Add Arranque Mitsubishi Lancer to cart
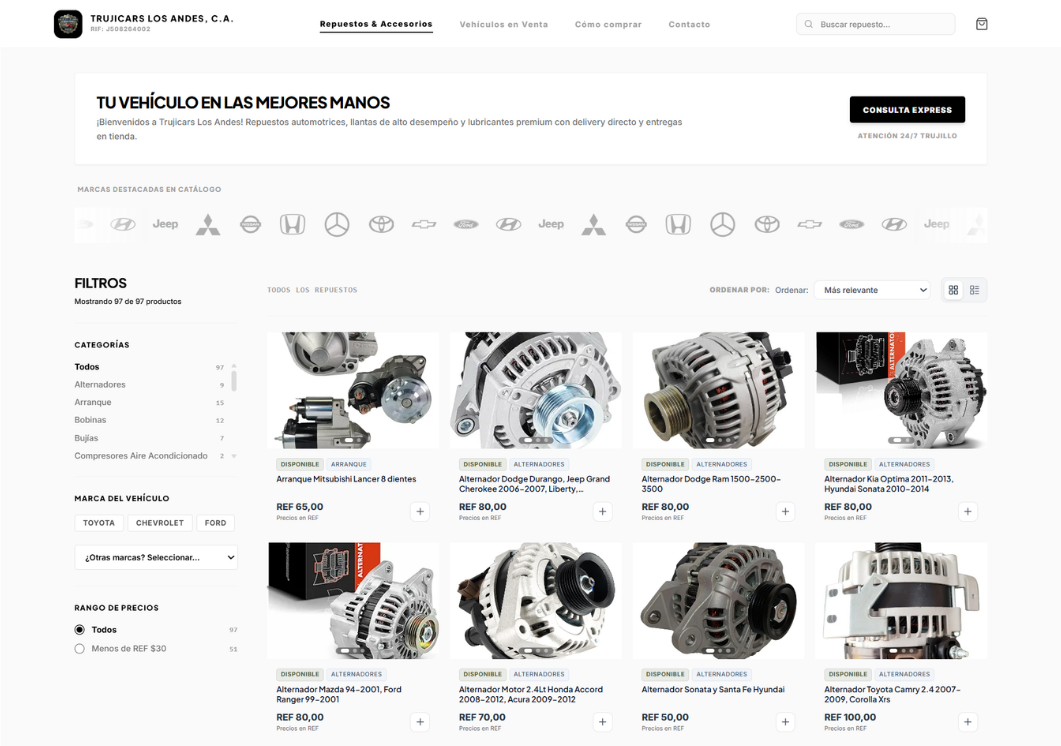This screenshot has width=1061, height=746. [420, 512]
